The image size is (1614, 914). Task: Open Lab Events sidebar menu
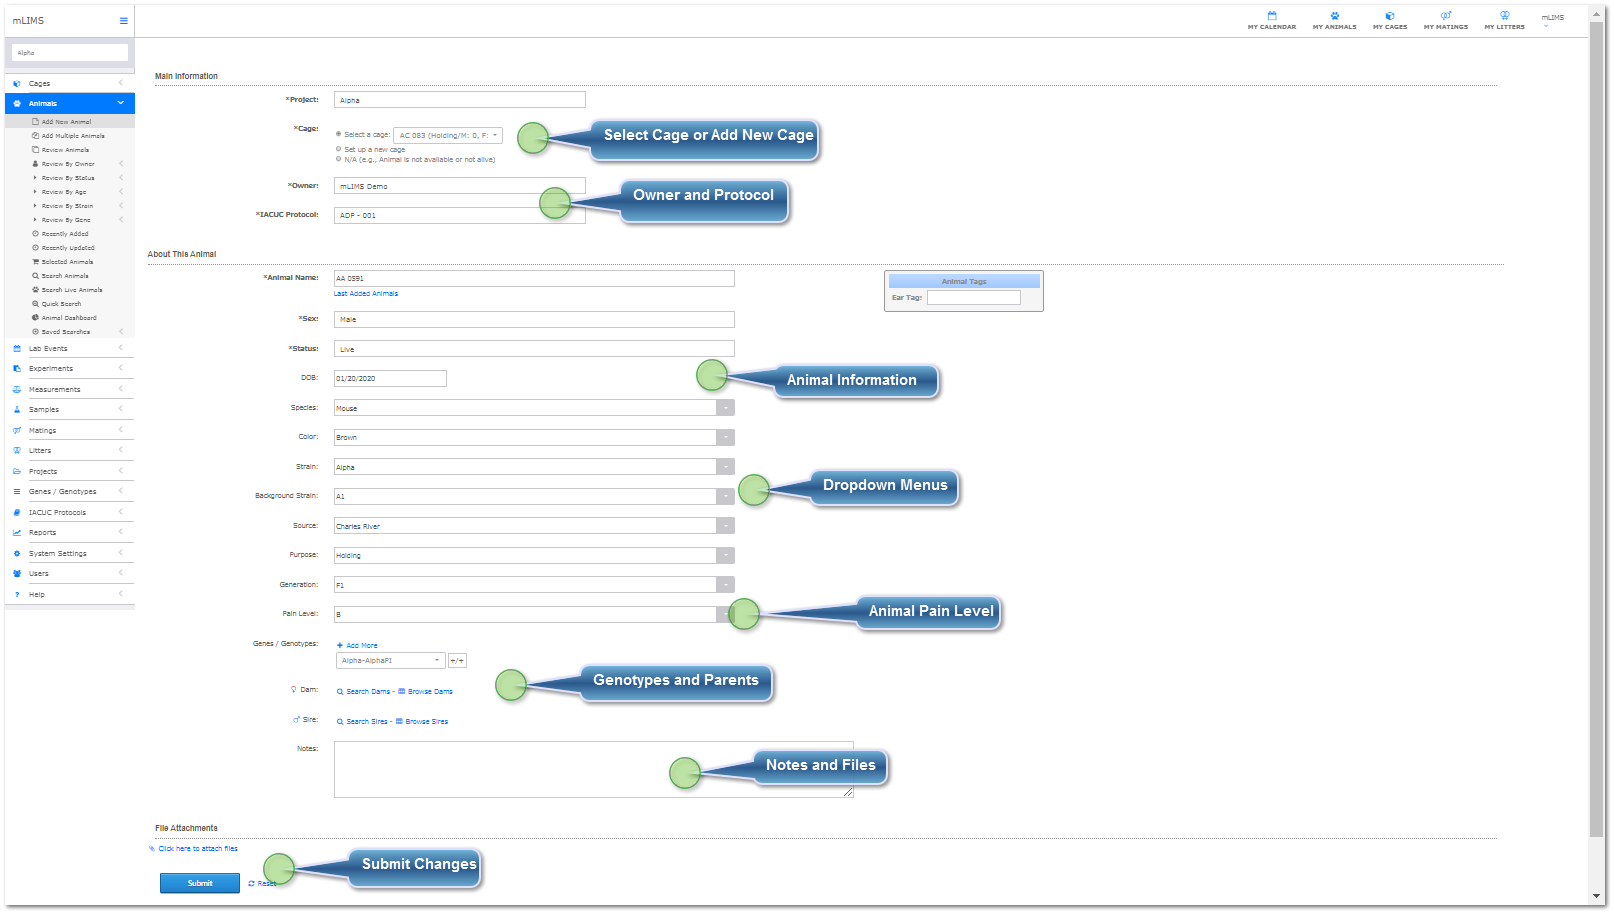point(70,349)
